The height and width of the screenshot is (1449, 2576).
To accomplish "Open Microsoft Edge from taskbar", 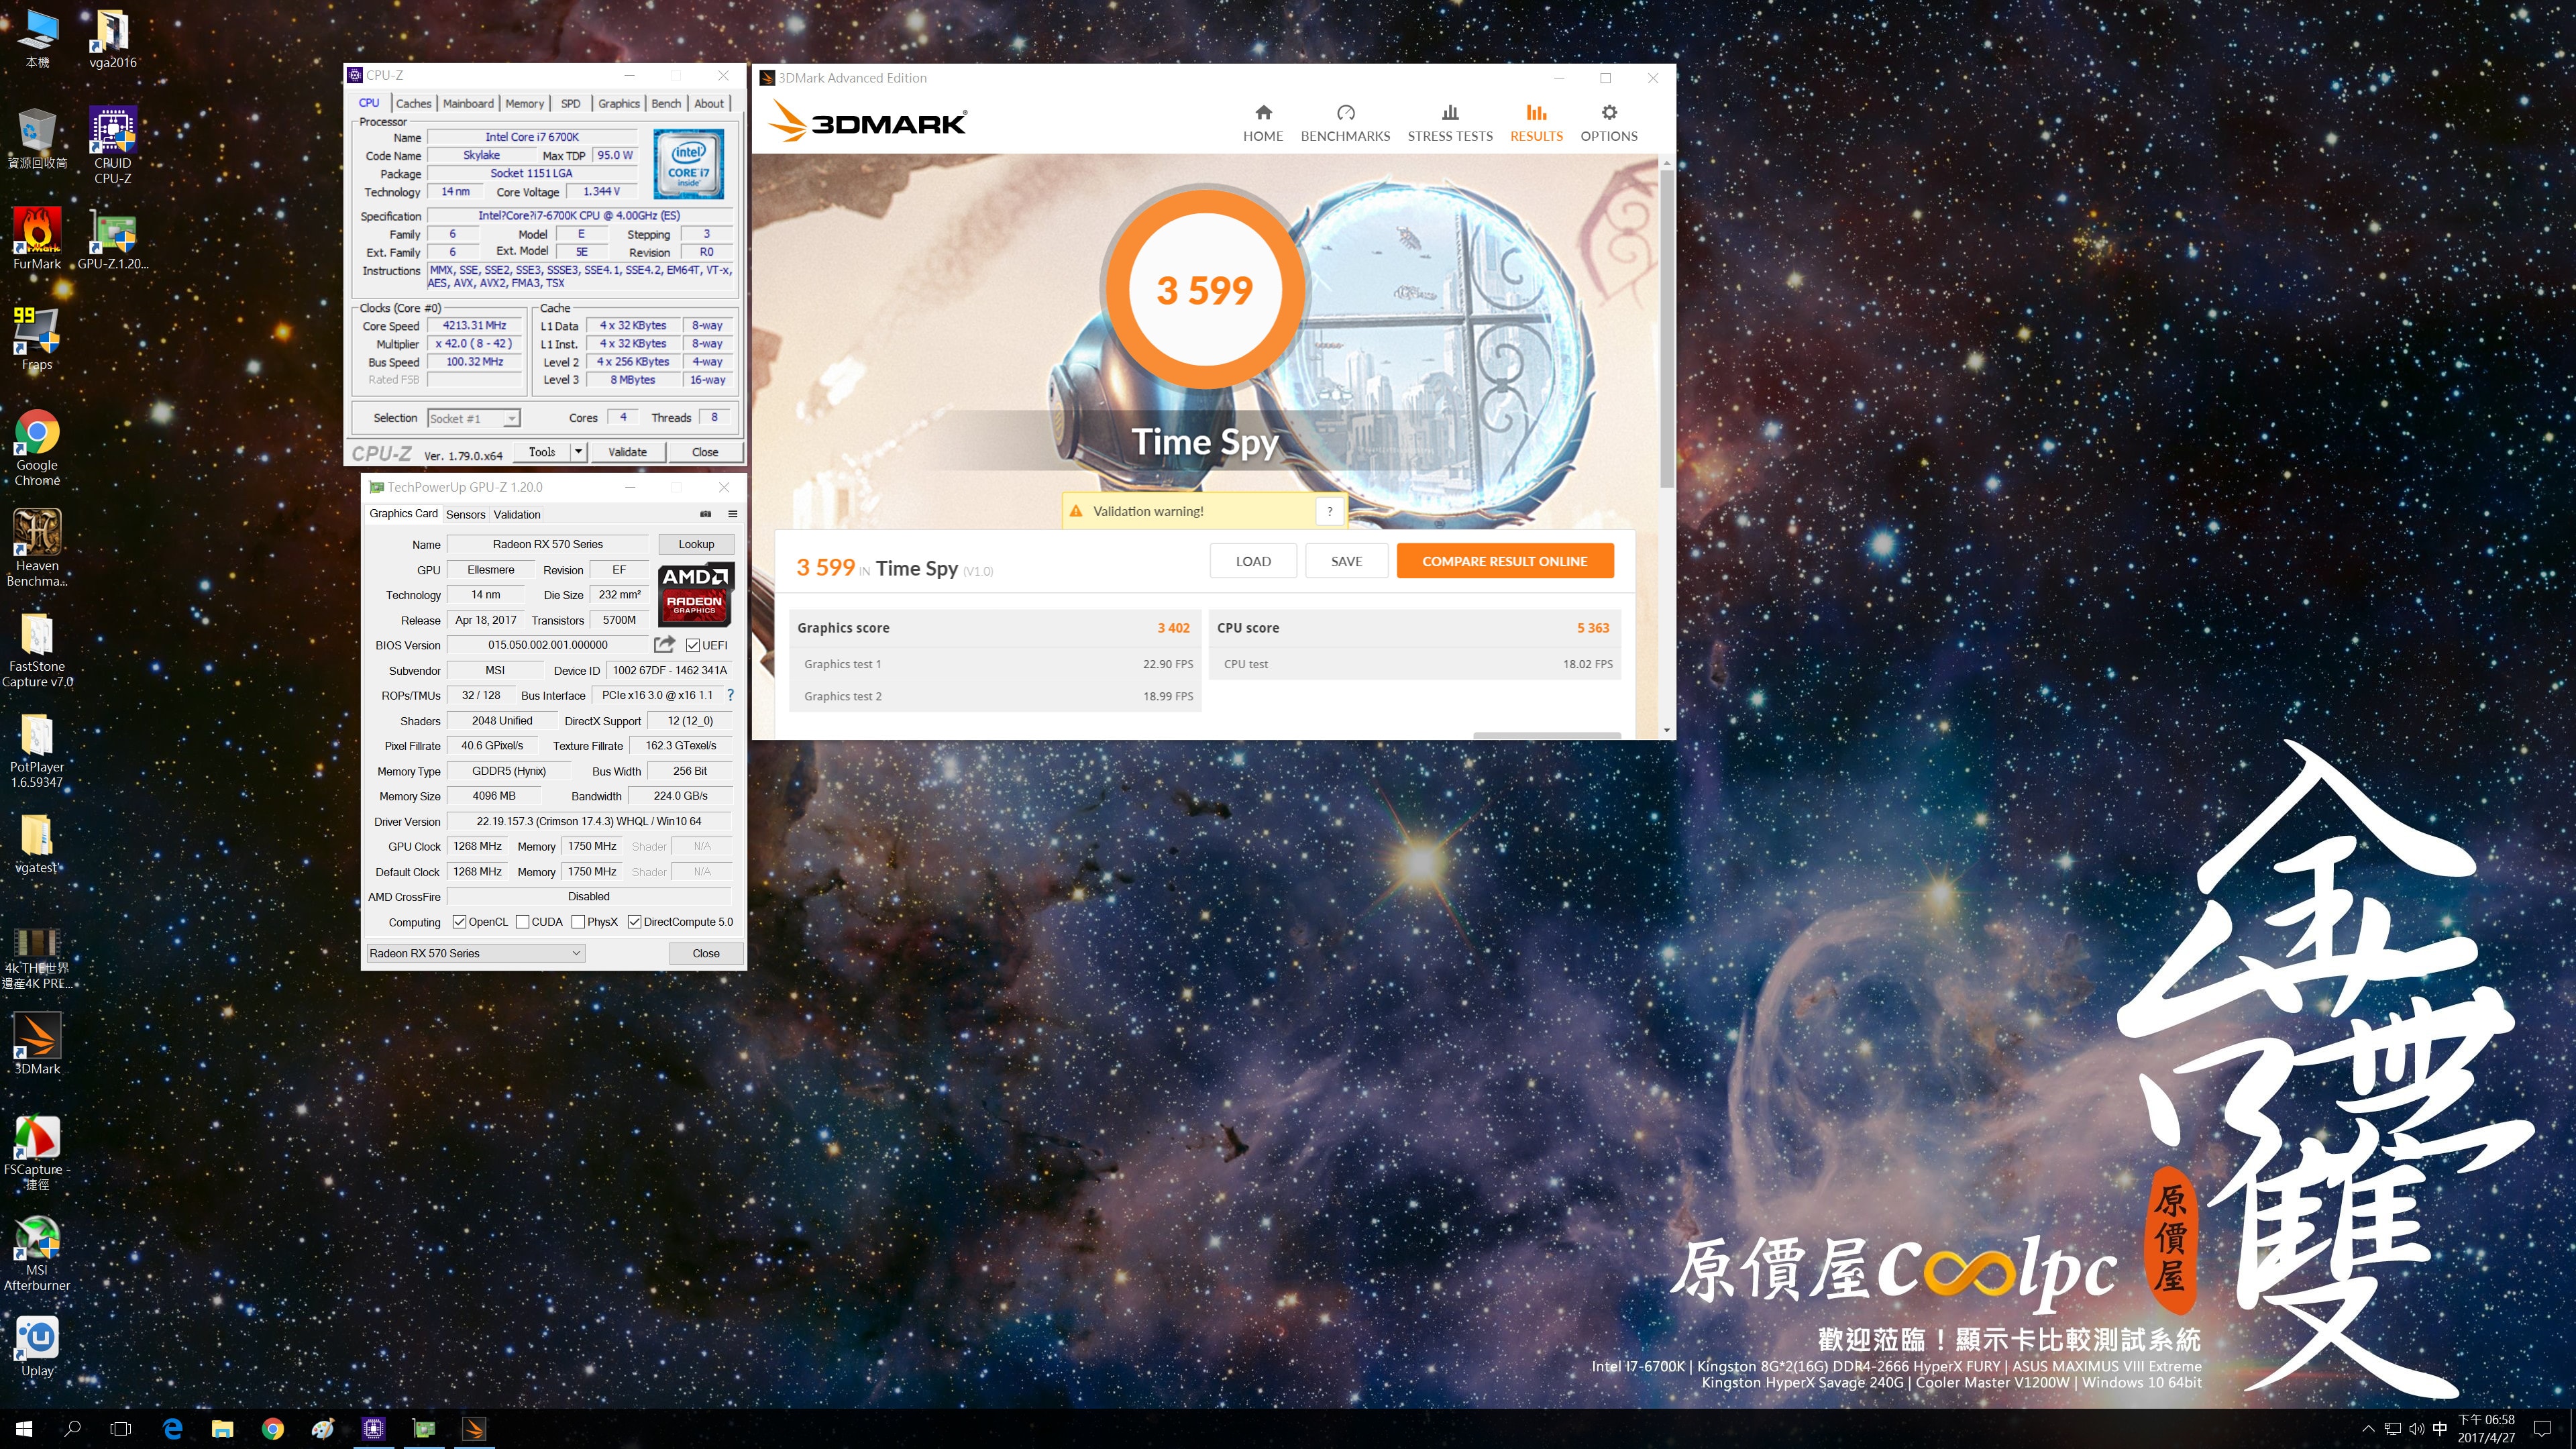I will (172, 1429).
